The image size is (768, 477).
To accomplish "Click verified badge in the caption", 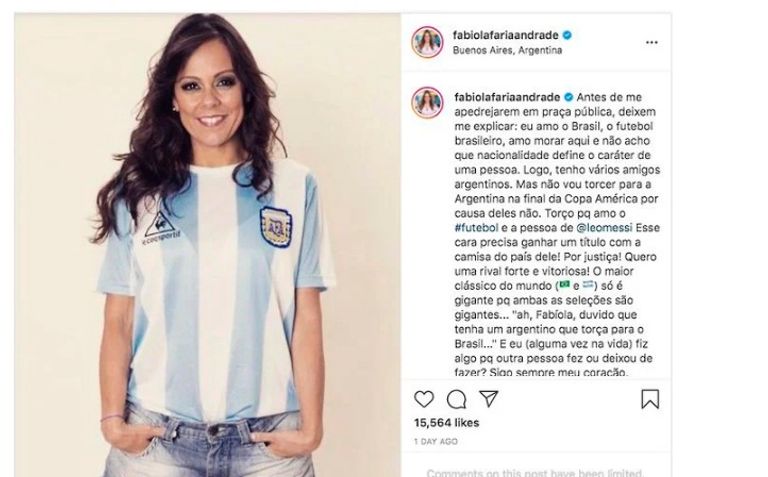I will click(568, 97).
